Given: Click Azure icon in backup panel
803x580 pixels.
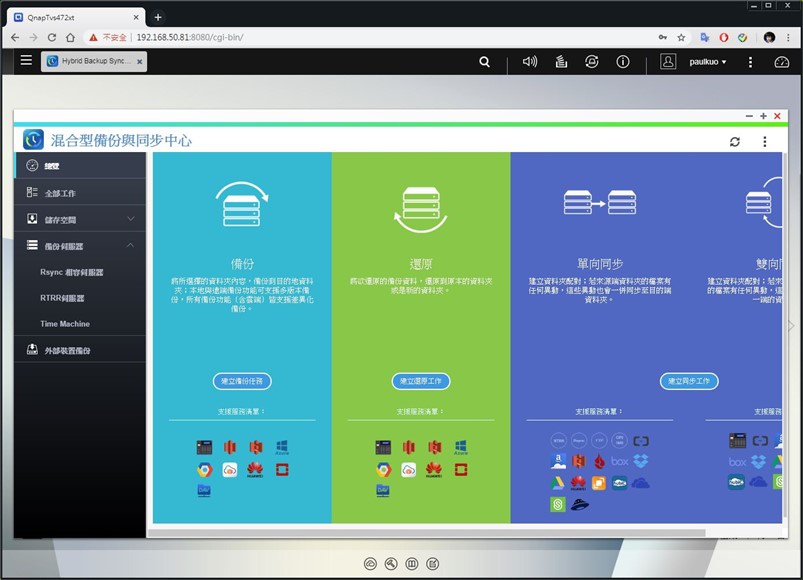Looking at the screenshot, I should (282, 447).
